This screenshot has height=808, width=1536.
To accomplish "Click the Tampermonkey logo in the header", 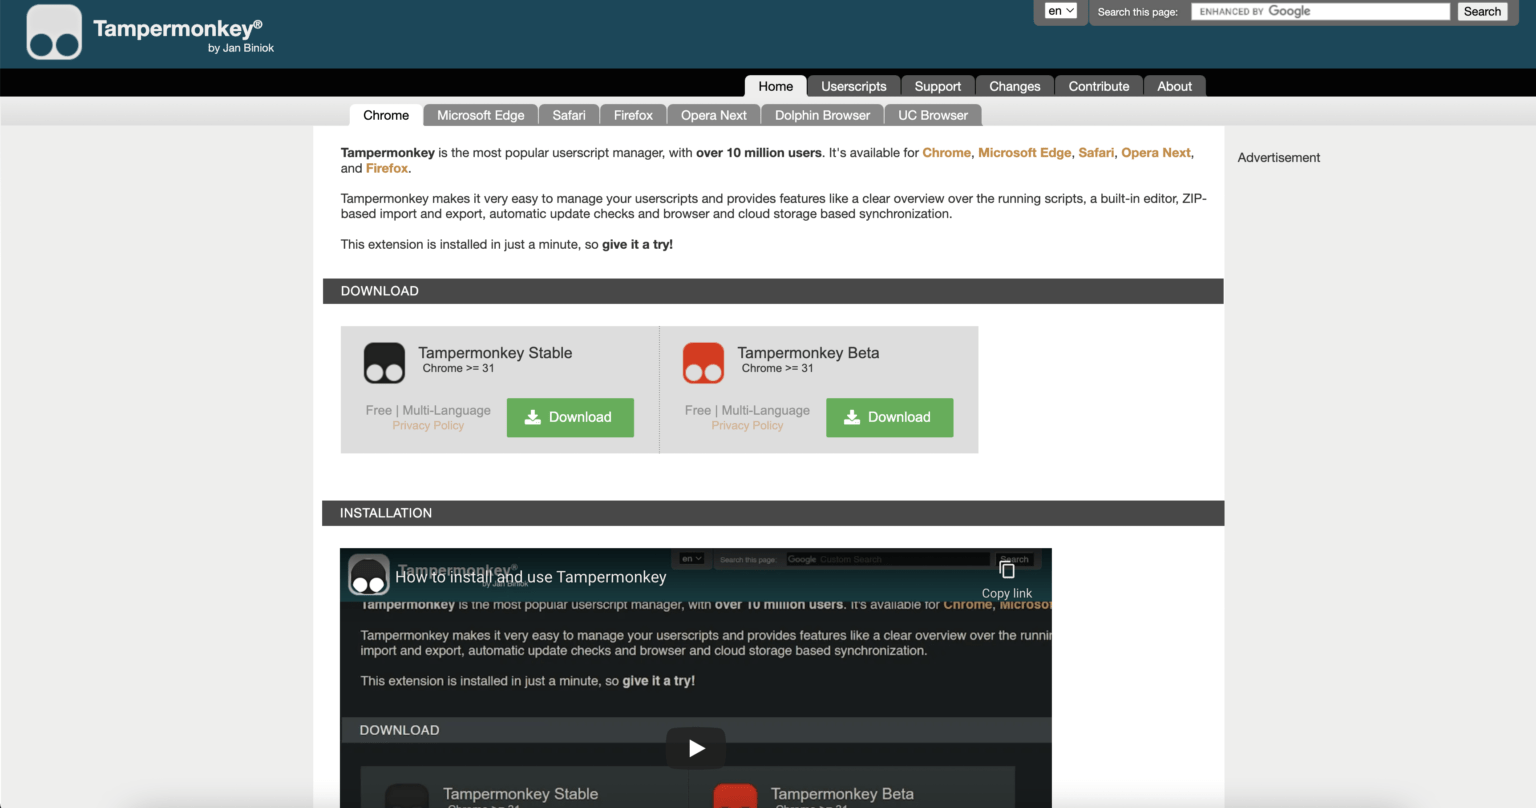I will pyautogui.click(x=54, y=32).
